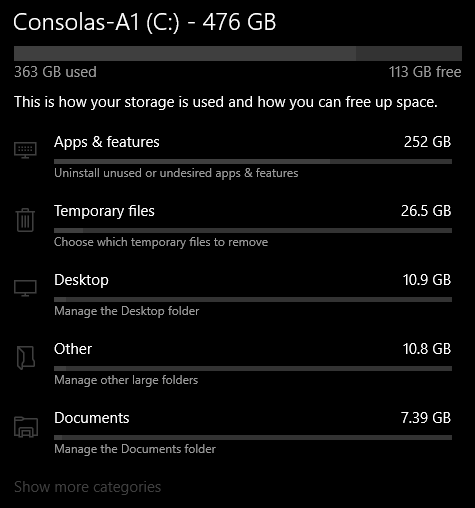Click the Documents folder icon

click(x=26, y=427)
